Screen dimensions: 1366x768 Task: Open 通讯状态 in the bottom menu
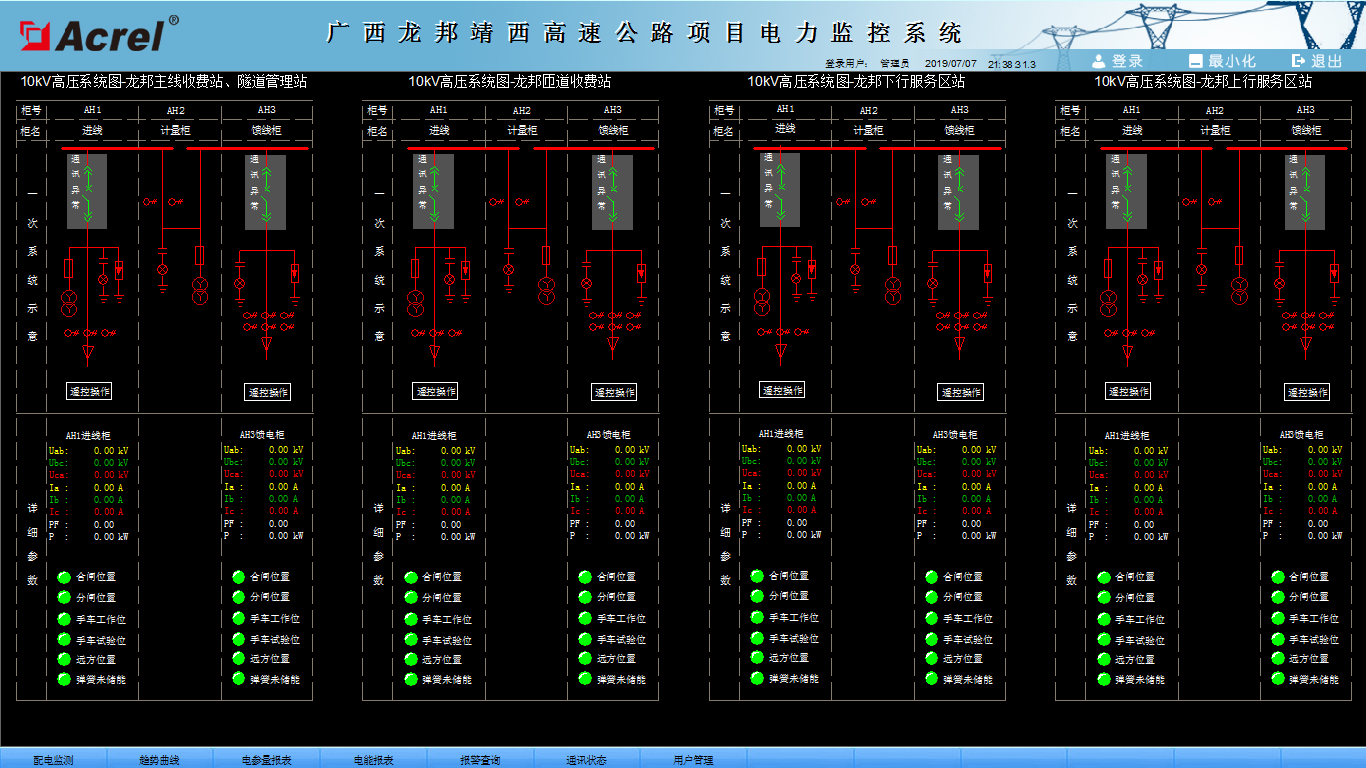click(x=587, y=760)
